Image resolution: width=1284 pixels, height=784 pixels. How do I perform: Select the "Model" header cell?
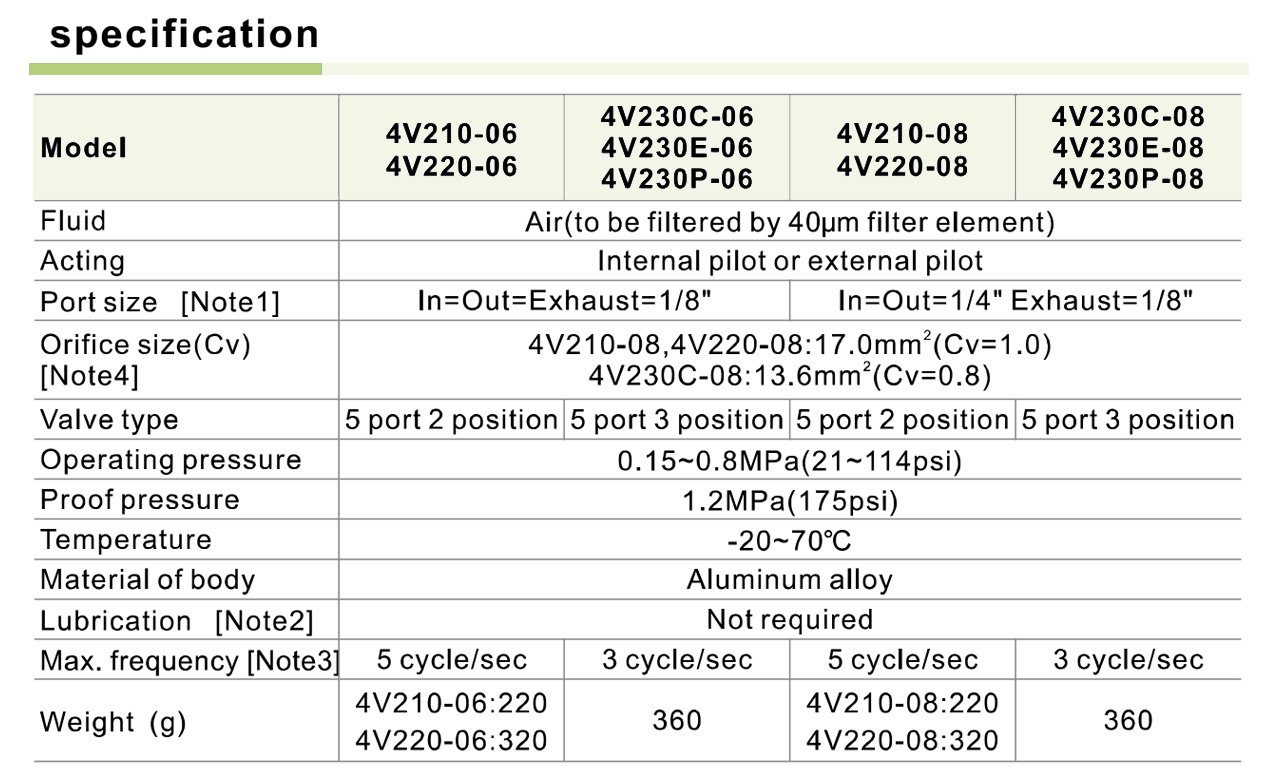coord(84,148)
